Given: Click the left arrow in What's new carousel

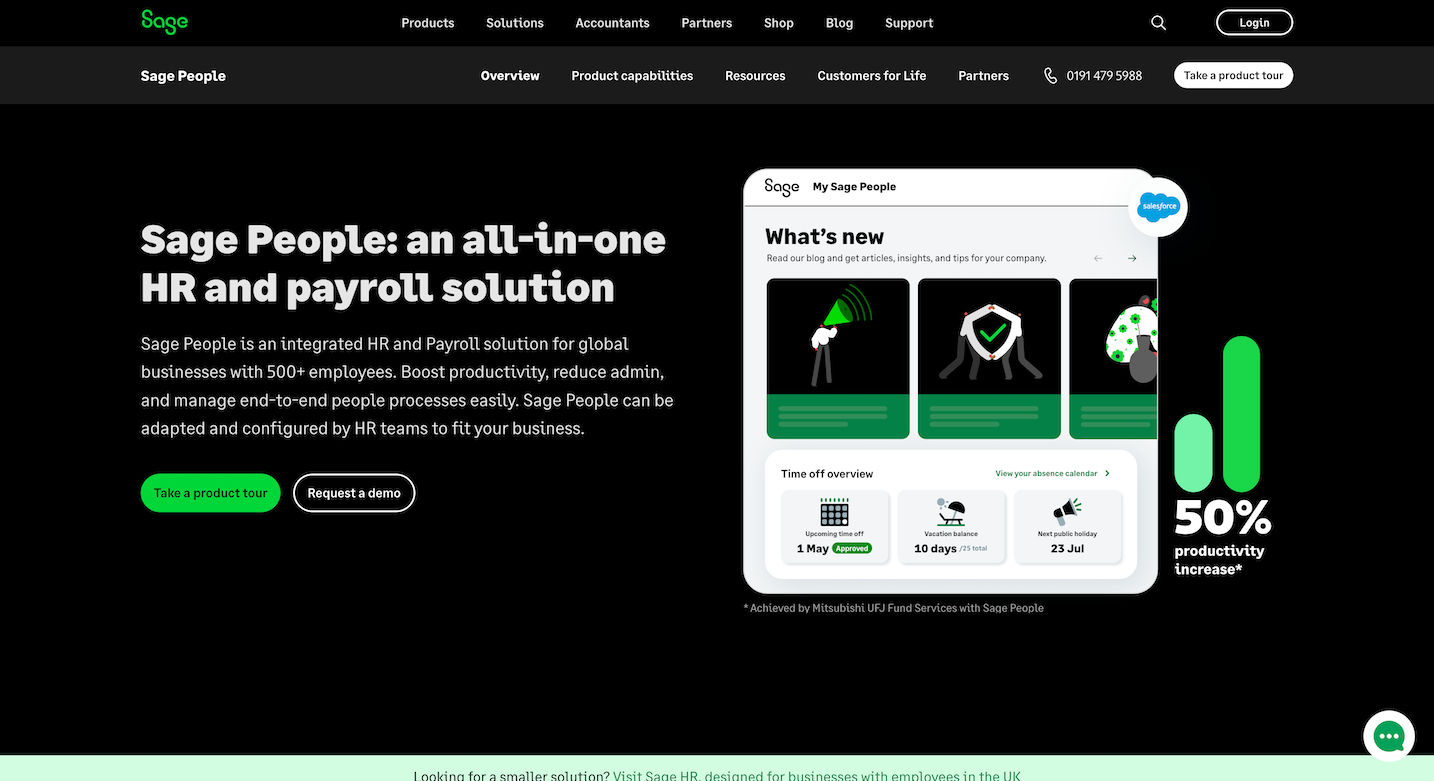Looking at the screenshot, I should pyautogui.click(x=1098, y=258).
